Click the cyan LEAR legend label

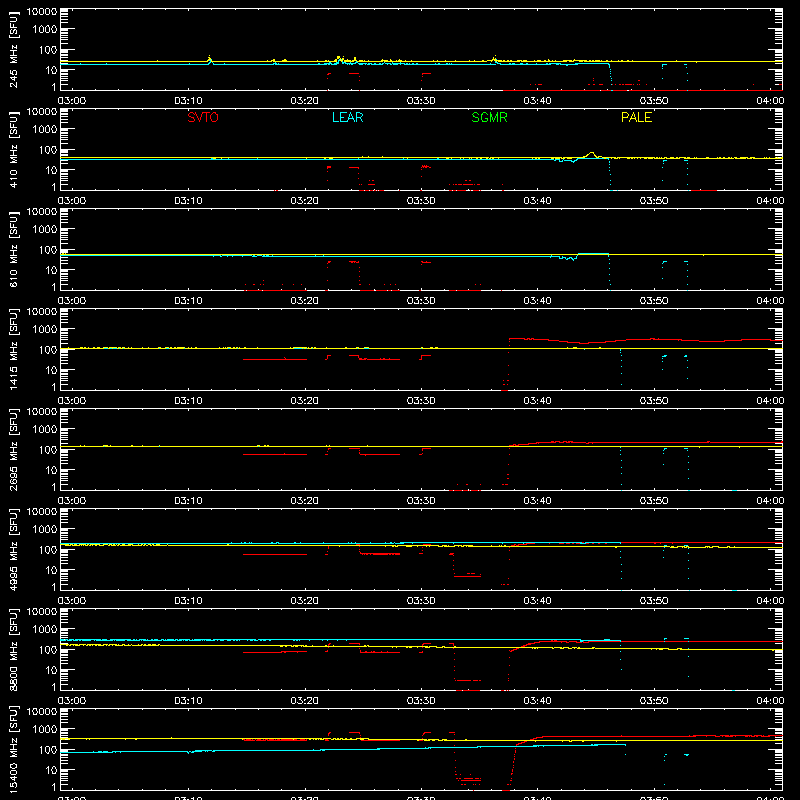(x=347, y=117)
